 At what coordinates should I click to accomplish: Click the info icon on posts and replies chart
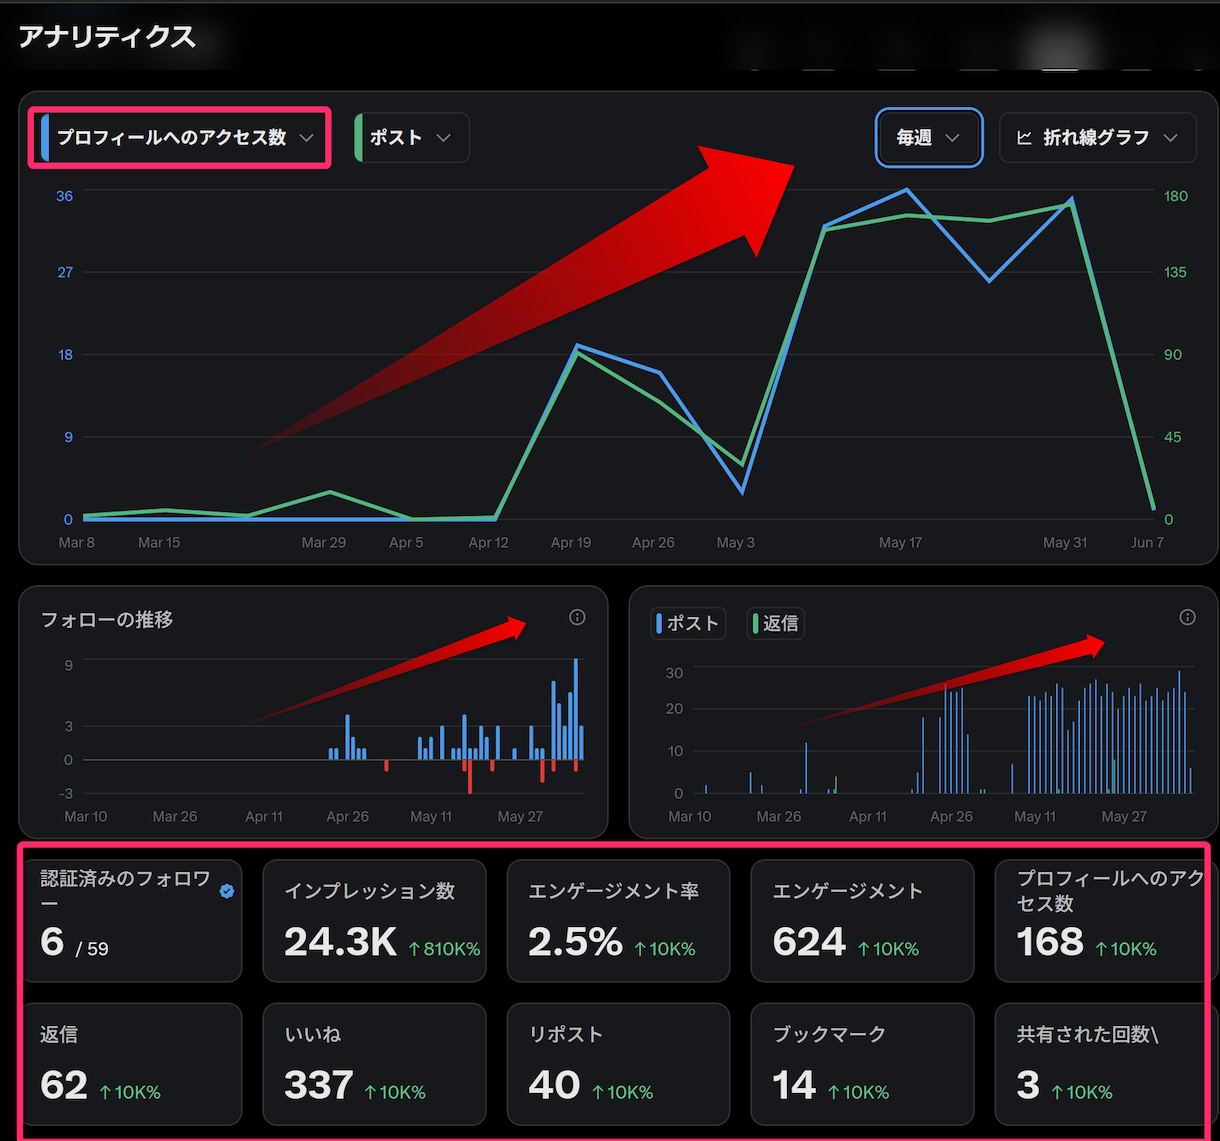(x=1187, y=617)
